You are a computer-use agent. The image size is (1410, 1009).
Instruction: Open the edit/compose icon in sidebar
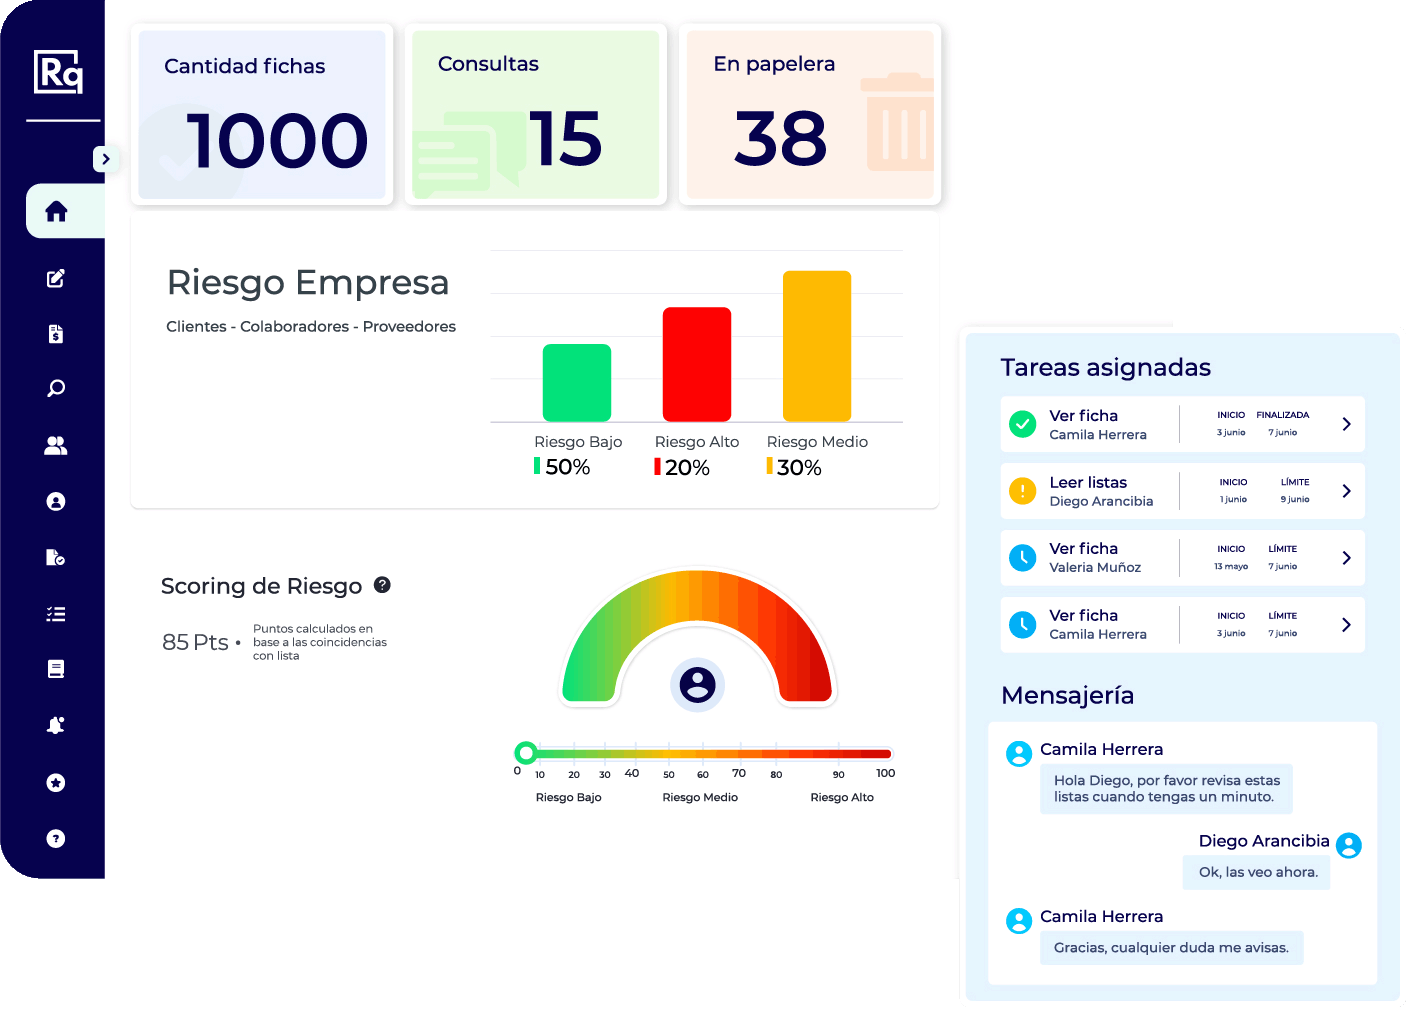[55, 278]
